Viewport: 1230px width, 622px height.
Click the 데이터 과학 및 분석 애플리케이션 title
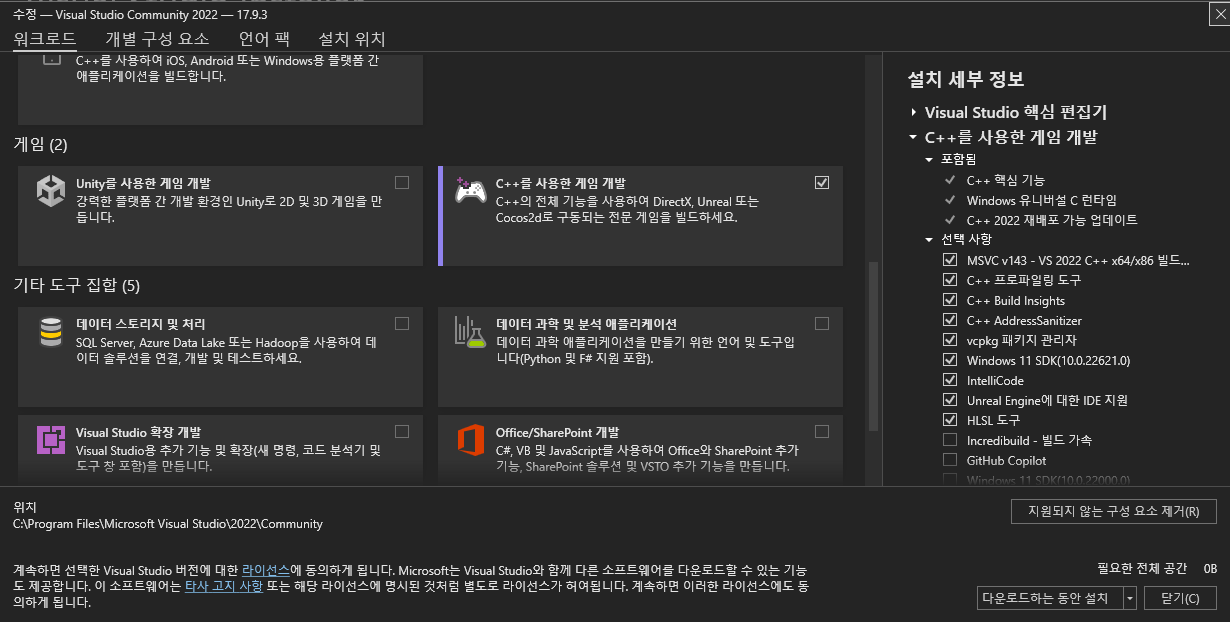click(586, 324)
